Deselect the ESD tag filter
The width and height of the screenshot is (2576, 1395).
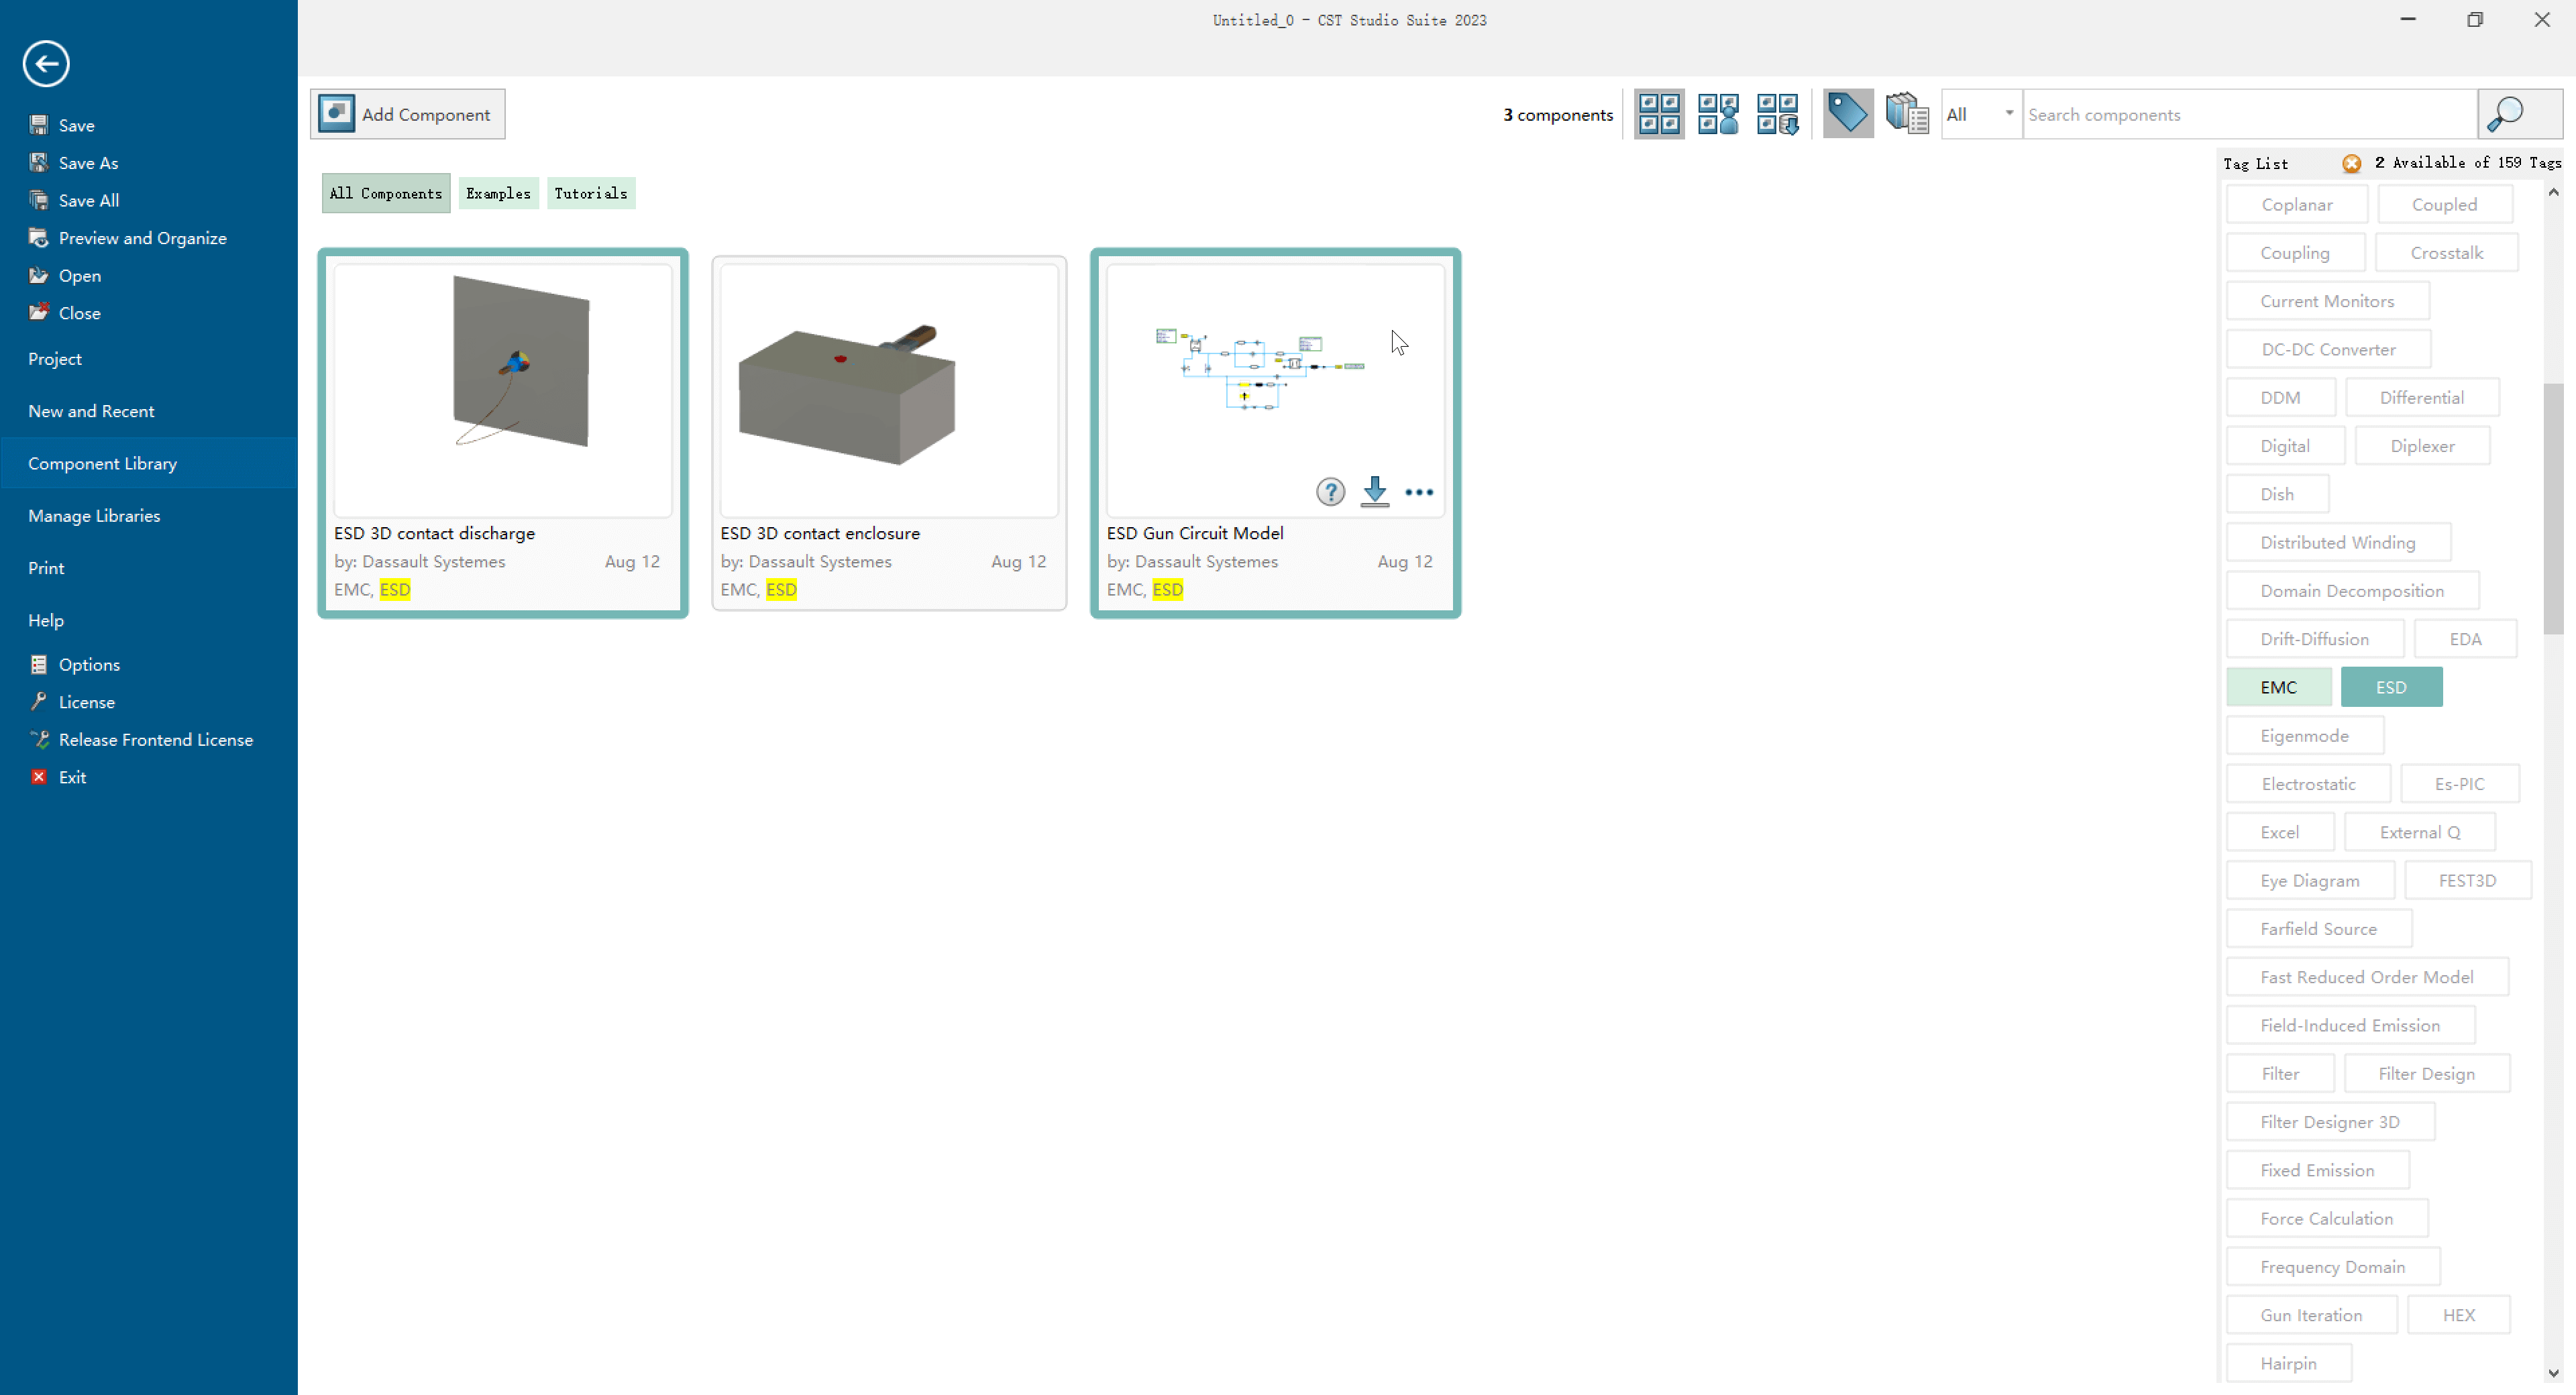(2391, 687)
